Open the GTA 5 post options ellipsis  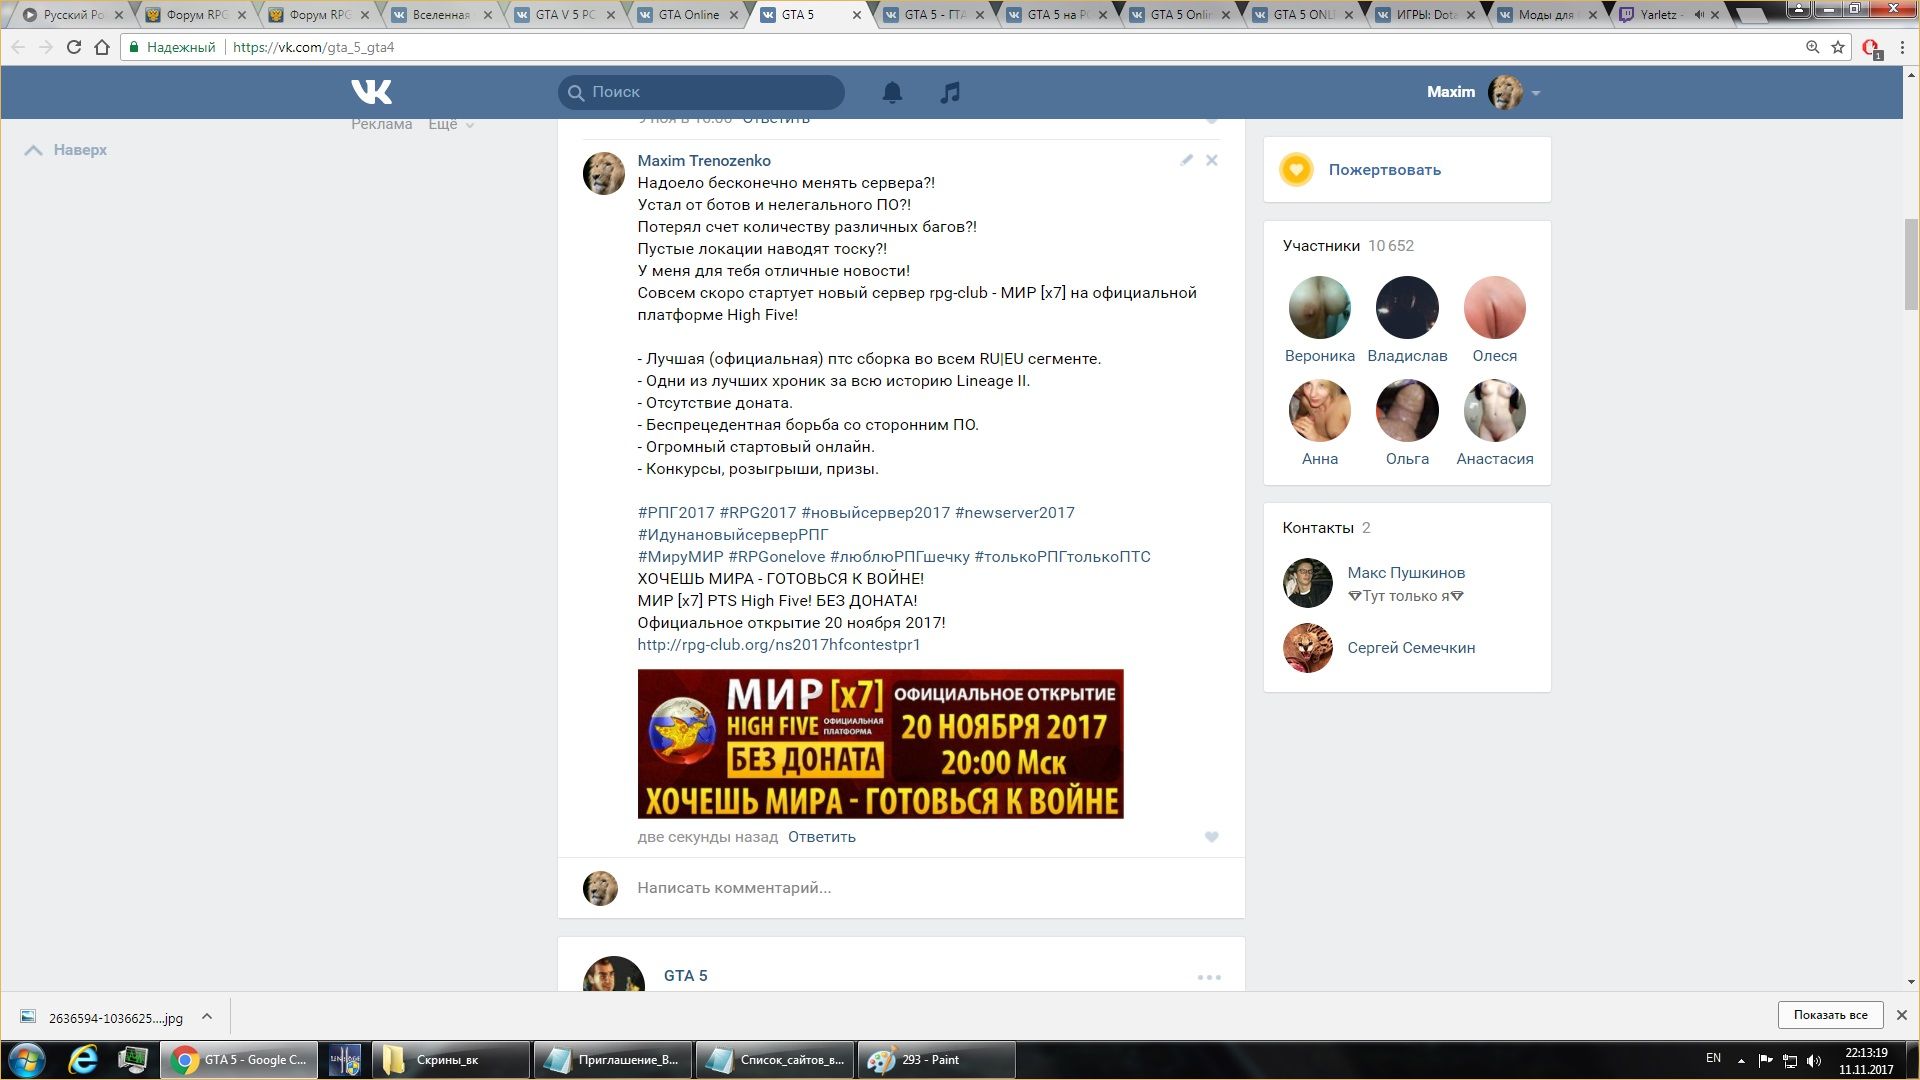1209,977
